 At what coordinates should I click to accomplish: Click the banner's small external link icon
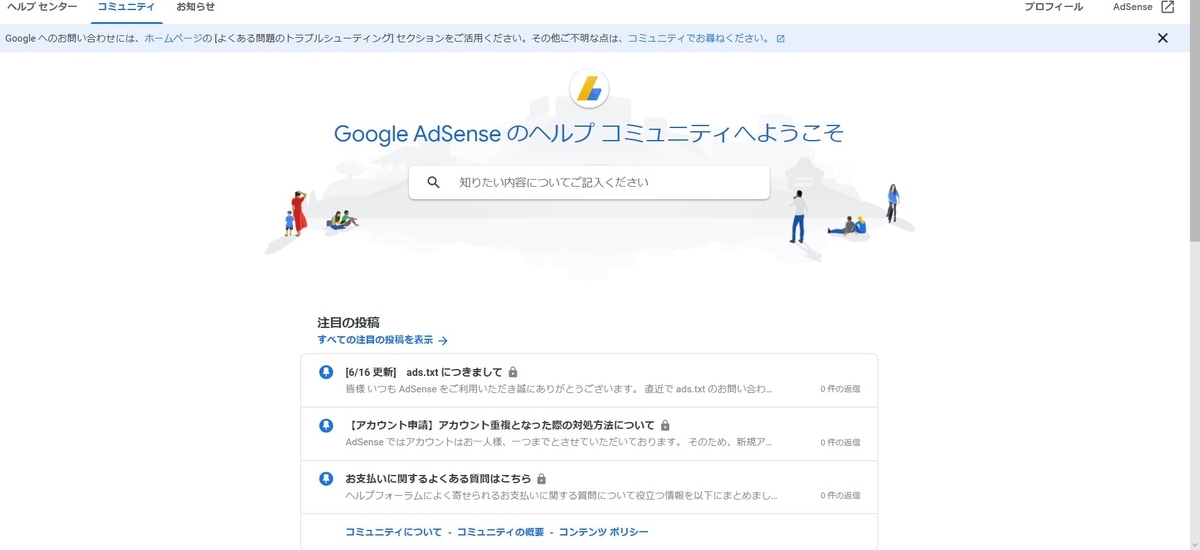pyautogui.click(x=781, y=39)
